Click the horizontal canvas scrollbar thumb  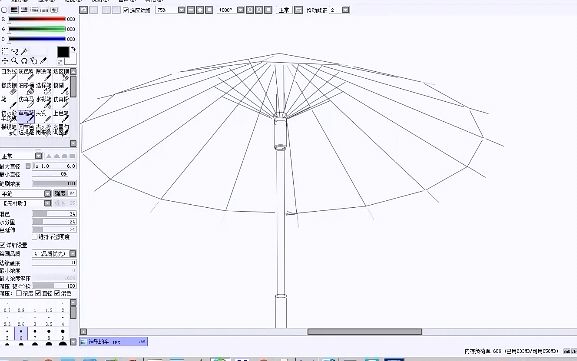(x=365, y=332)
